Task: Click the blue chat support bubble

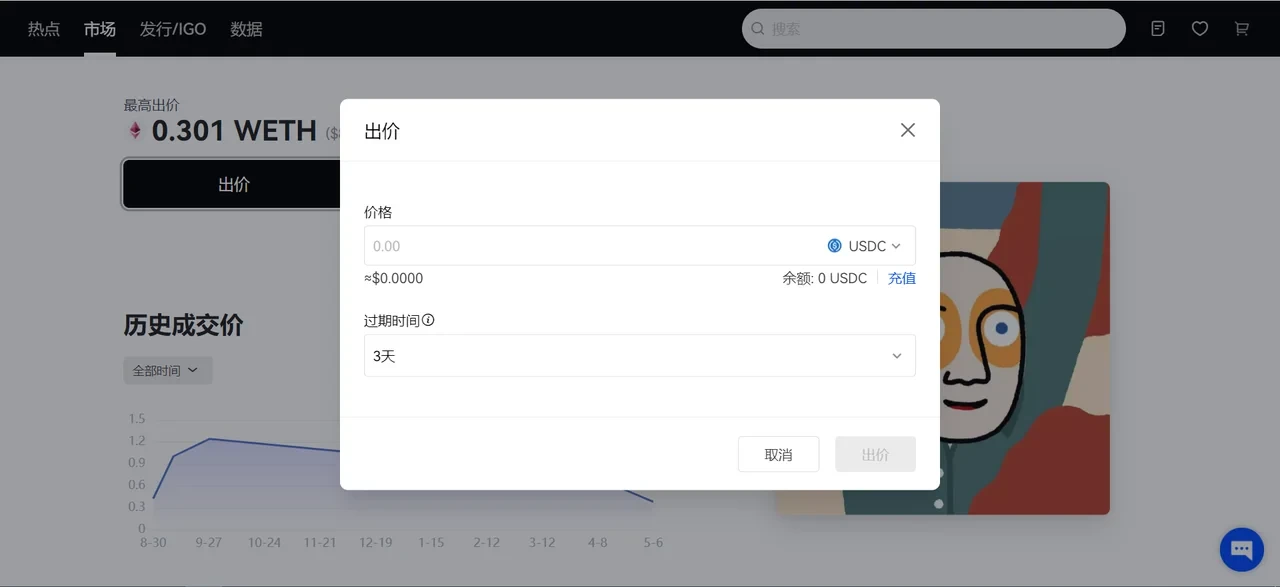Action: pos(1241,549)
